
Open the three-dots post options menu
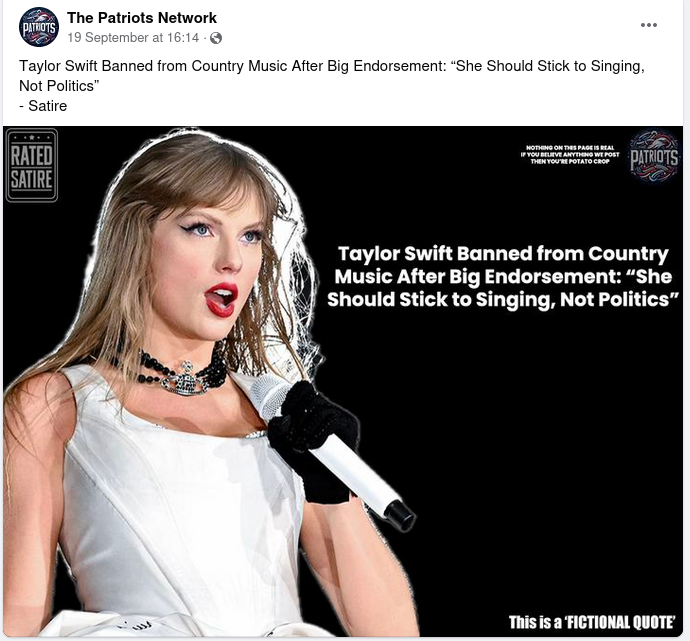pyautogui.click(x=649, y=25)
